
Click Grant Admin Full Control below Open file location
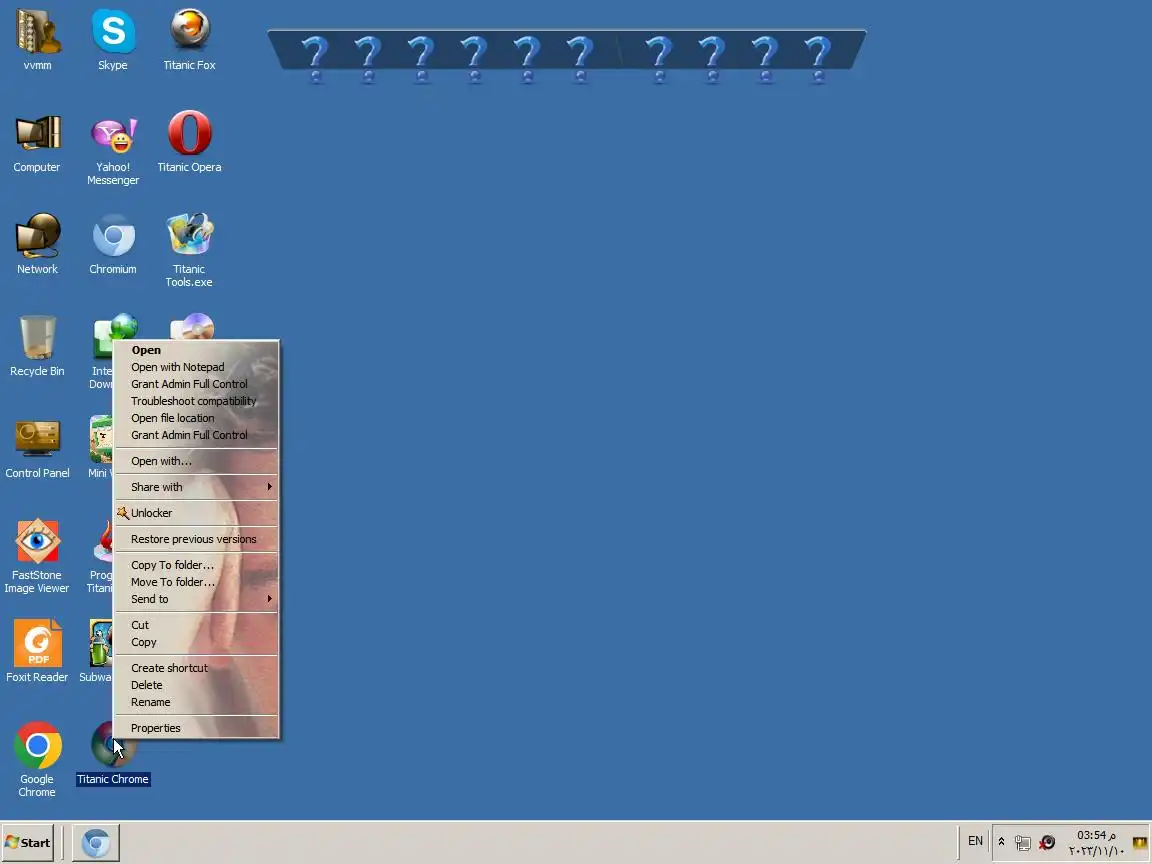click(197, 435)
